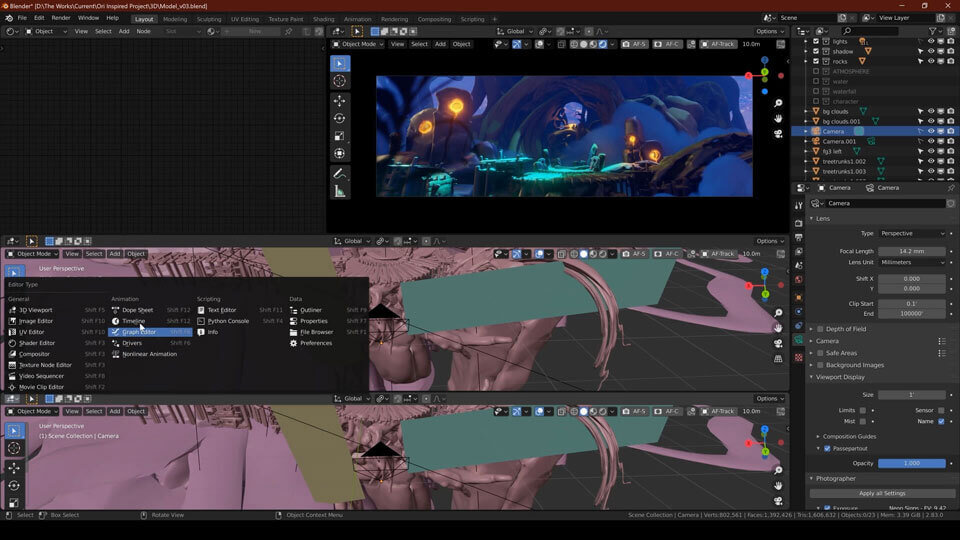Click the AF-Track button in top viewport
Image resolution: width=960 pixels, height=540 pixels.
point(718,44)
